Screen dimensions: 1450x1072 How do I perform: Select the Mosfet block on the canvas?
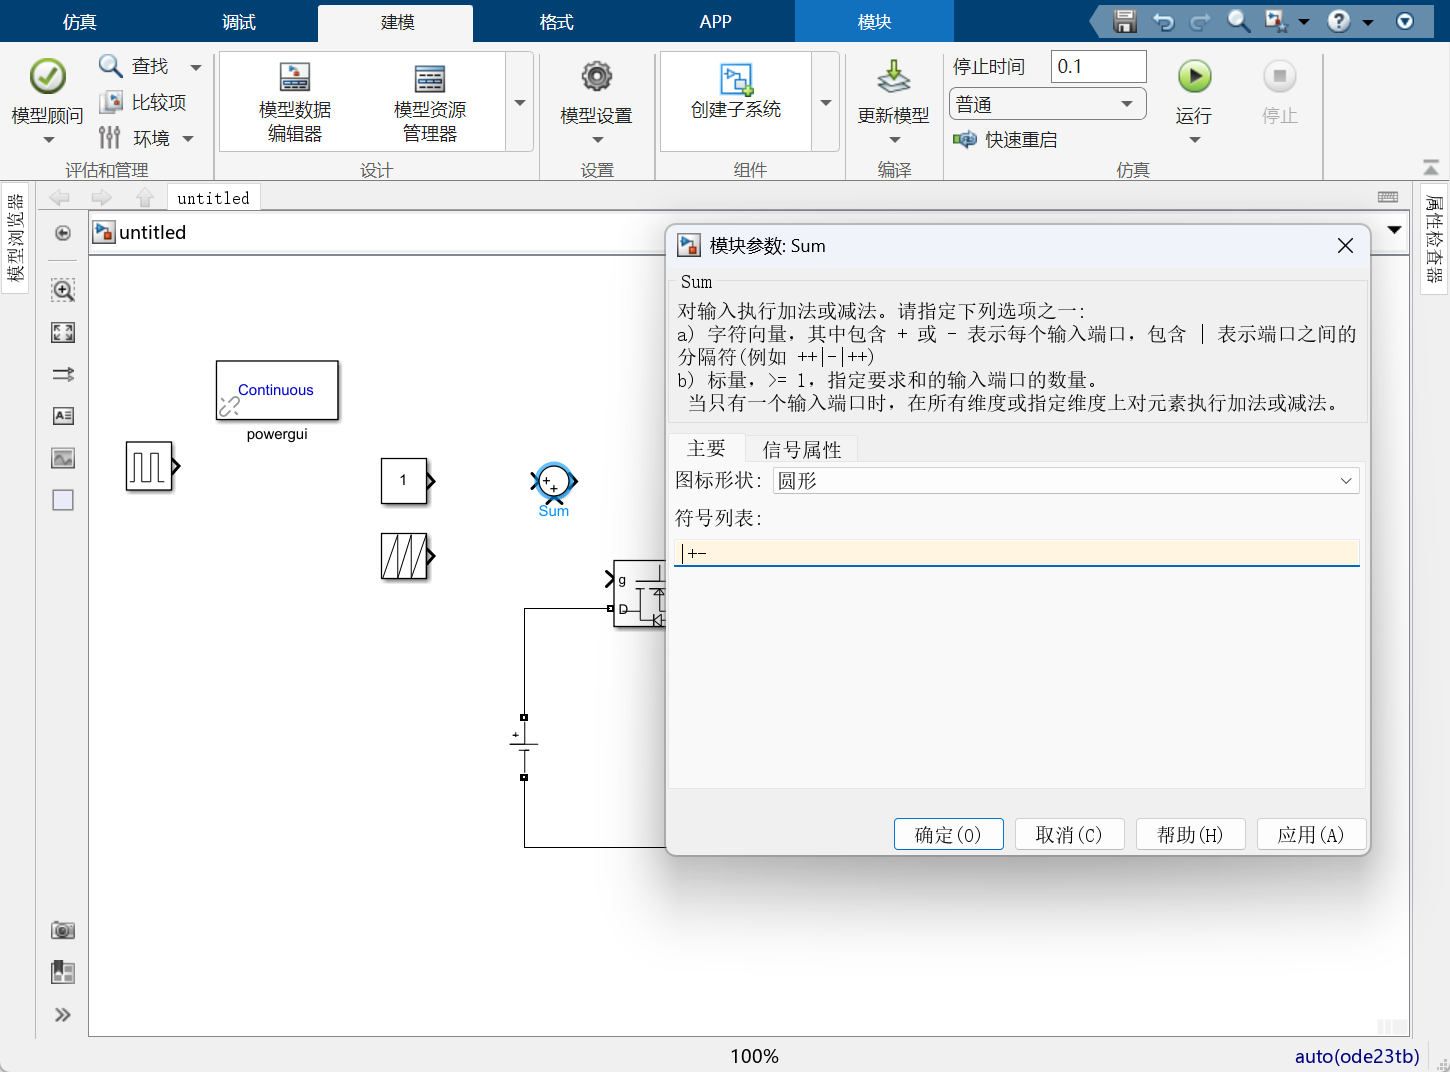pyautogui.click(x=639, y=594)
